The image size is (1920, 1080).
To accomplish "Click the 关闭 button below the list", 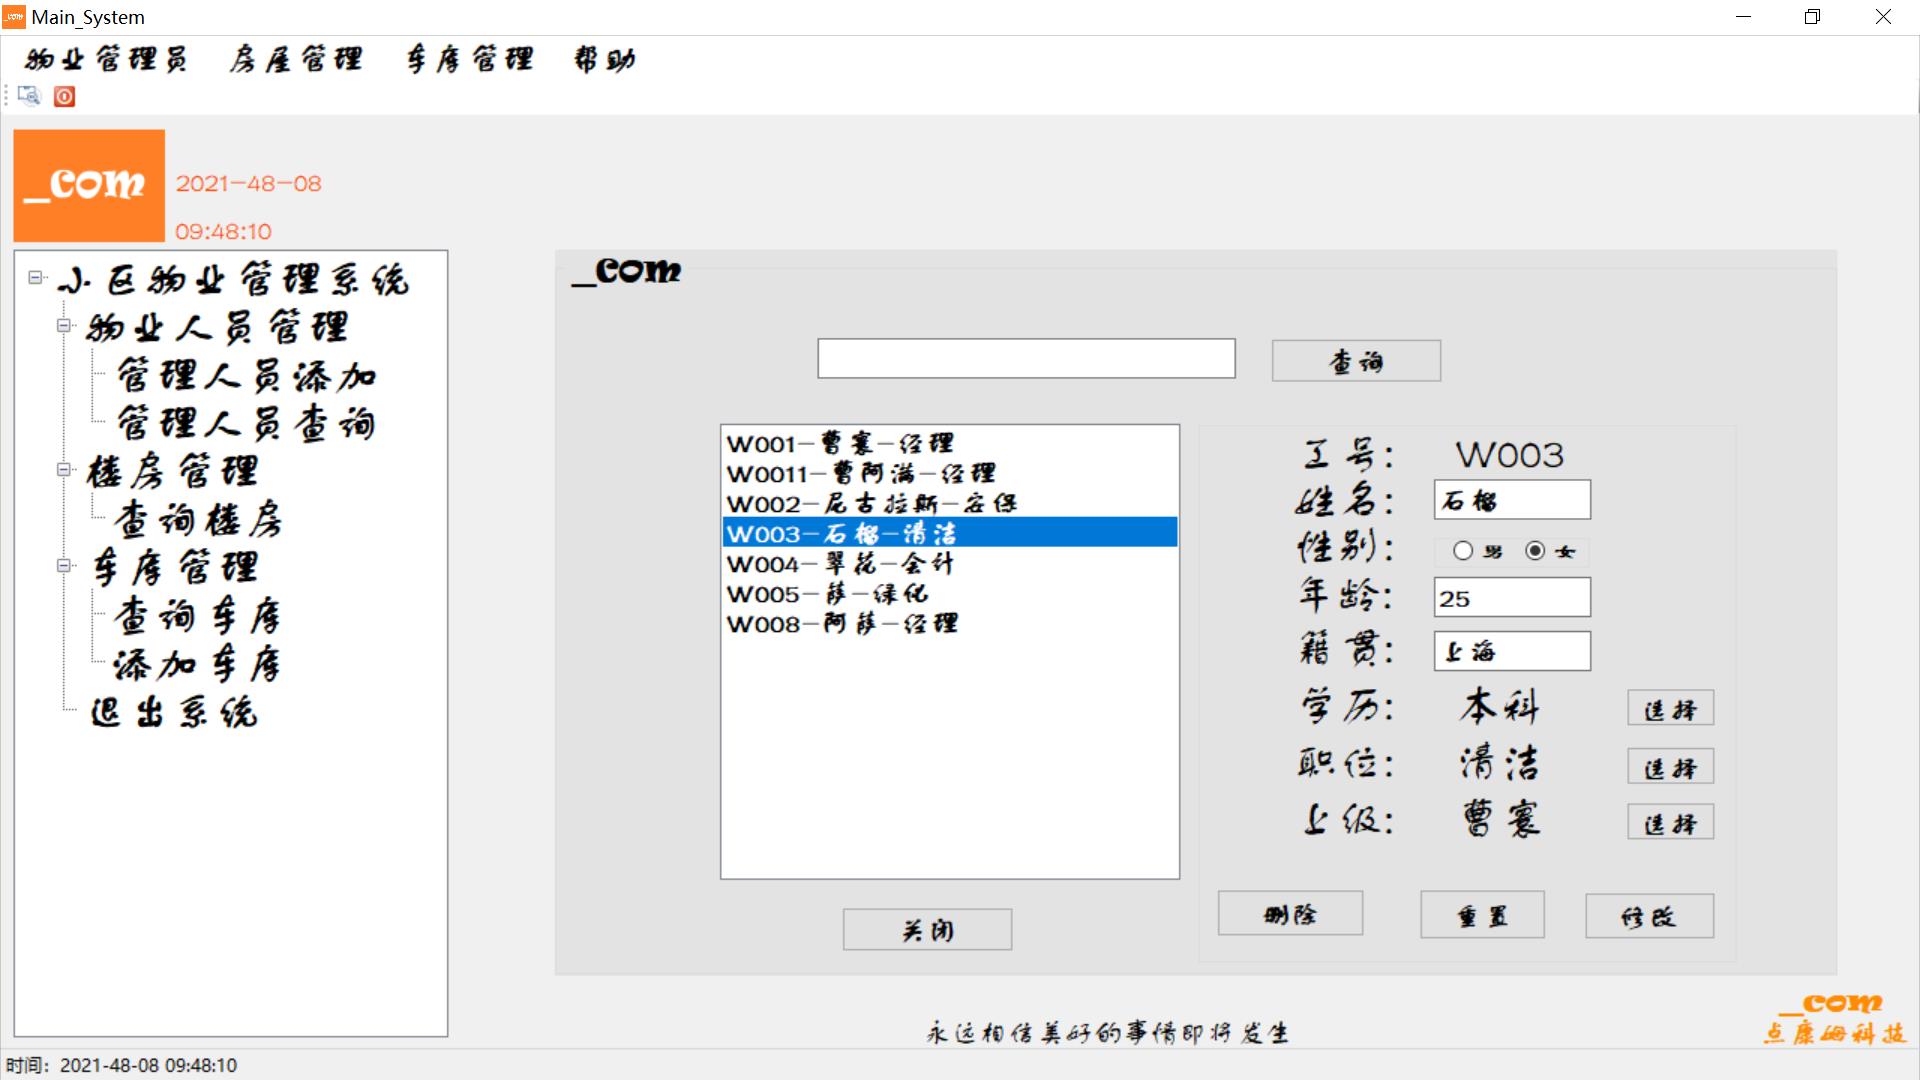I will [x=927, y=930].
